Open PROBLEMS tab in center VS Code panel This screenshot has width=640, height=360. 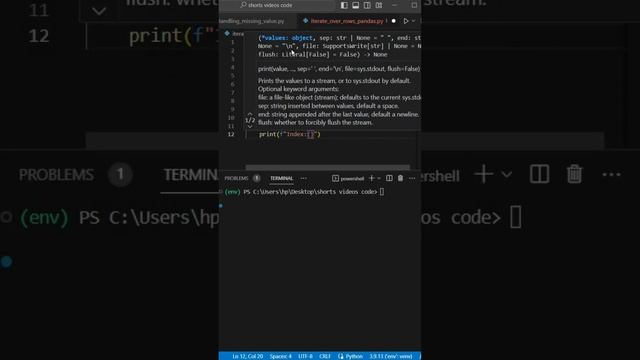pos(236,178)
